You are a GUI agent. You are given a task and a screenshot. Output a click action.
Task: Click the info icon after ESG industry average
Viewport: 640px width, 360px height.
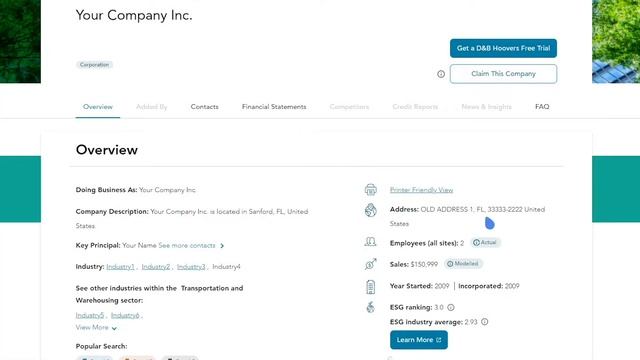point(484,322)
